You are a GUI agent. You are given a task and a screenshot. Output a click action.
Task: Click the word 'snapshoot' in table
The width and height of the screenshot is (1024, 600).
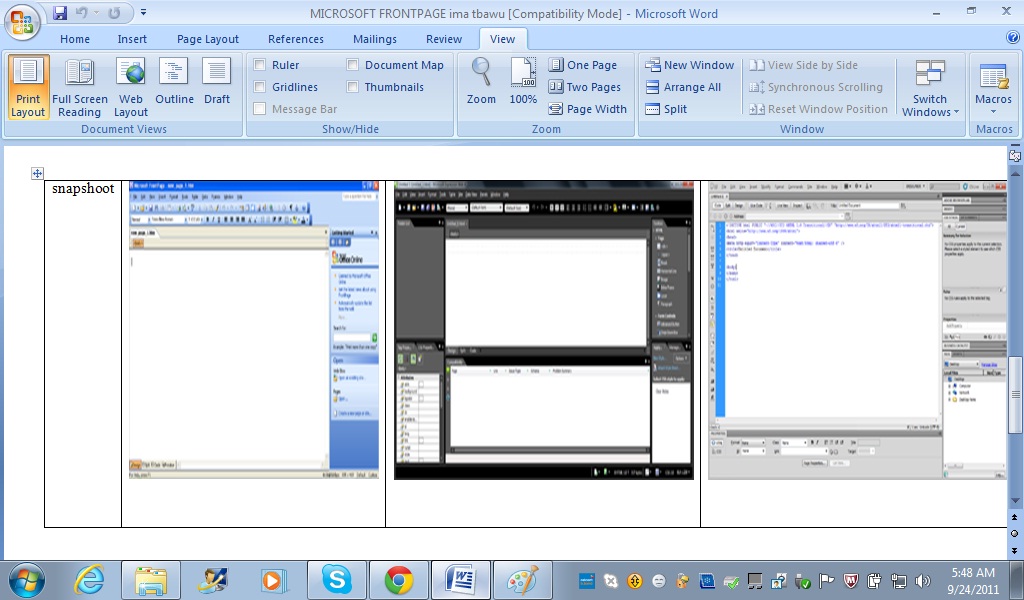pos(83,189)
